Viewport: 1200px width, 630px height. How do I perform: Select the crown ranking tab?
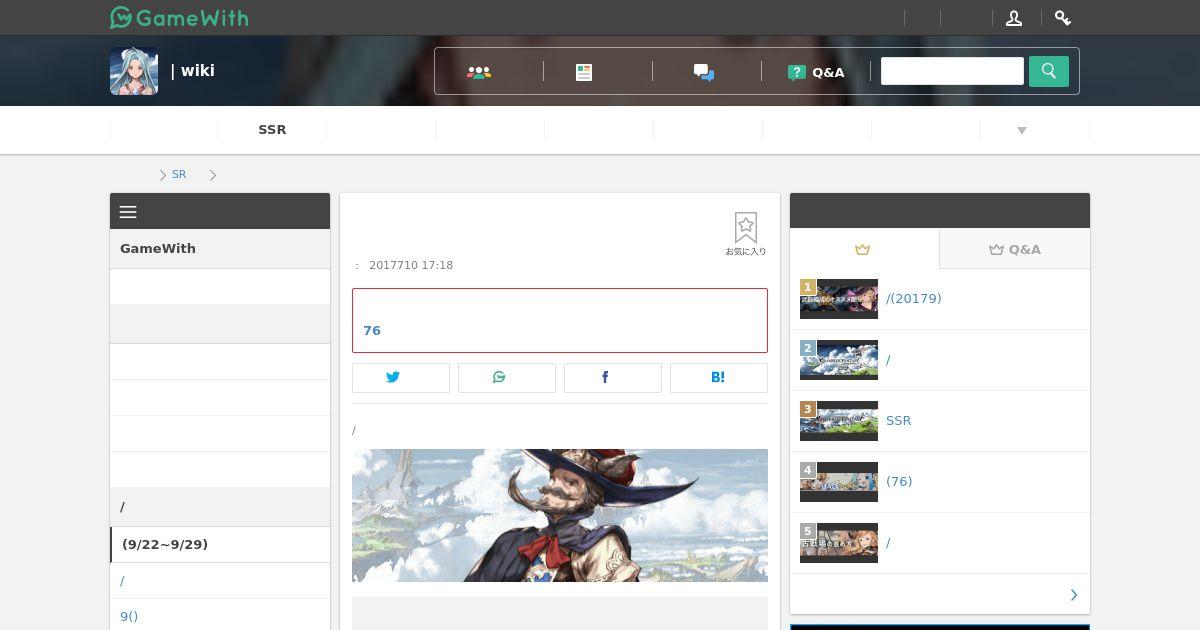tap(864, 249)
